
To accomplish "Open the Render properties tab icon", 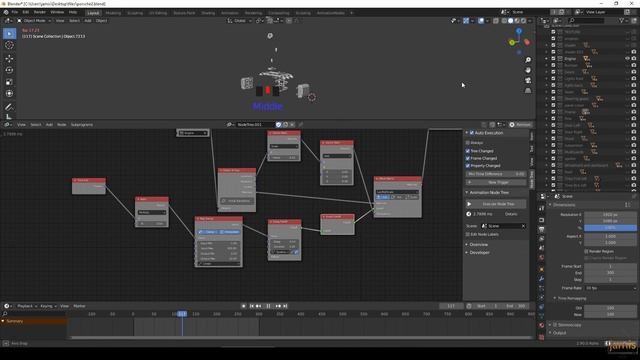I will click(542, 220).
